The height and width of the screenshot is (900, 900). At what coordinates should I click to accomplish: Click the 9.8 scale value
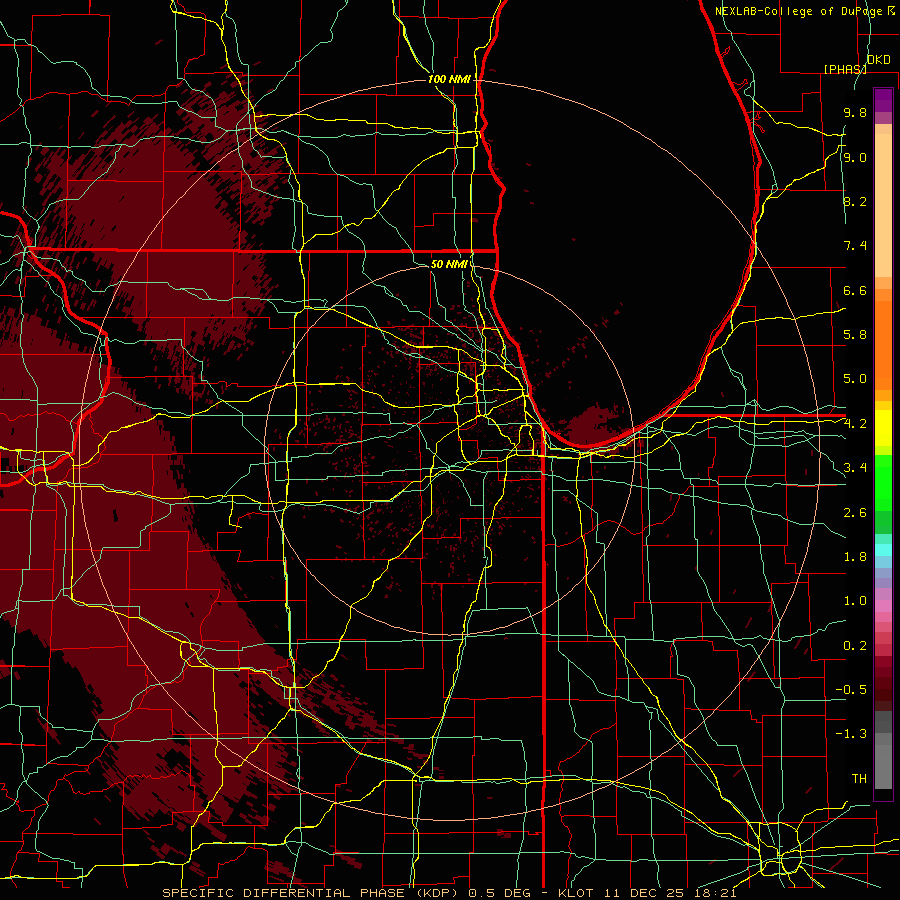pyautogui.click(x=855, y=112)
